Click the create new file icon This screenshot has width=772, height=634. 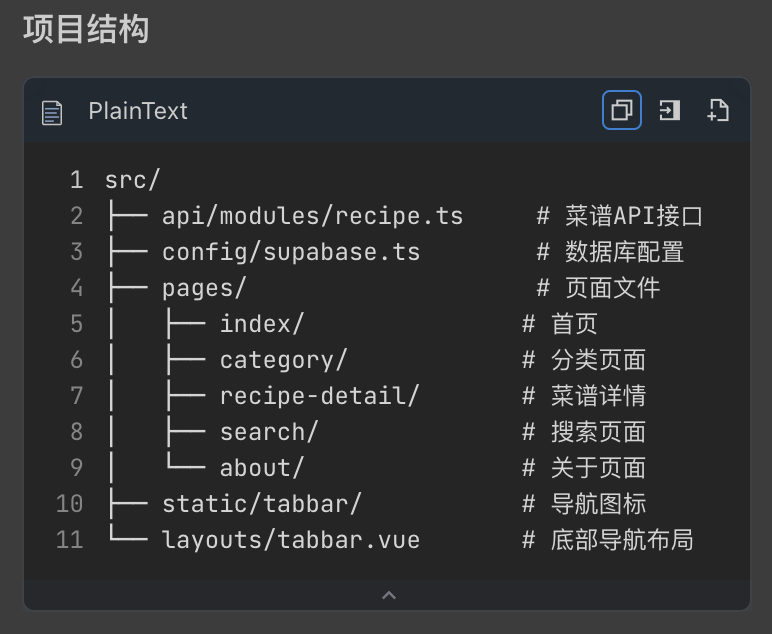(x=717, y=110)
